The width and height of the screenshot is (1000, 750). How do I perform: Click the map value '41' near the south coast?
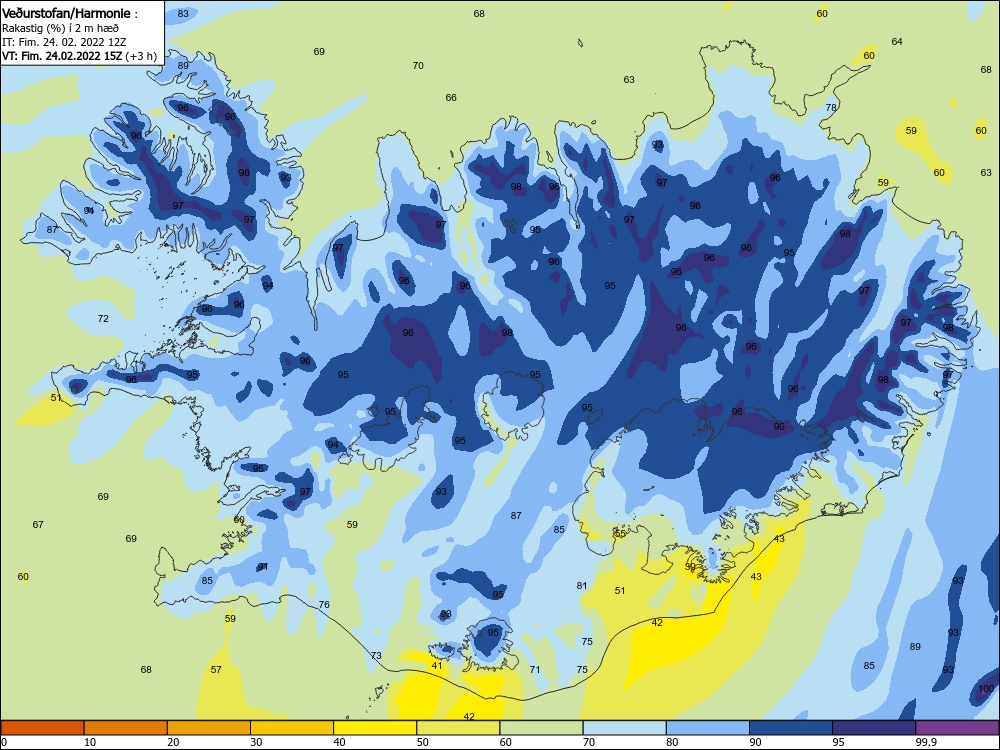click(437, 666)
